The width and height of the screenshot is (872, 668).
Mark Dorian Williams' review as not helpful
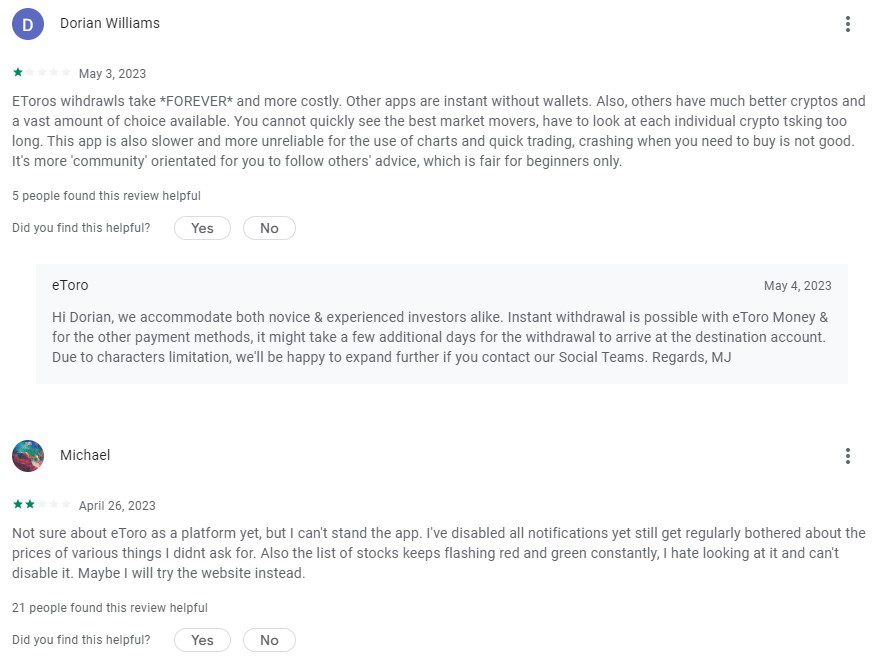click(x=269, y=228)
